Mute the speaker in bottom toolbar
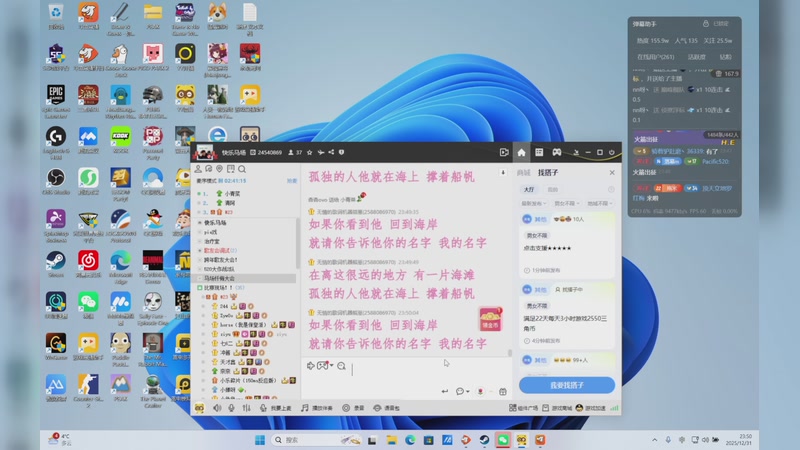 pos(217,408)
